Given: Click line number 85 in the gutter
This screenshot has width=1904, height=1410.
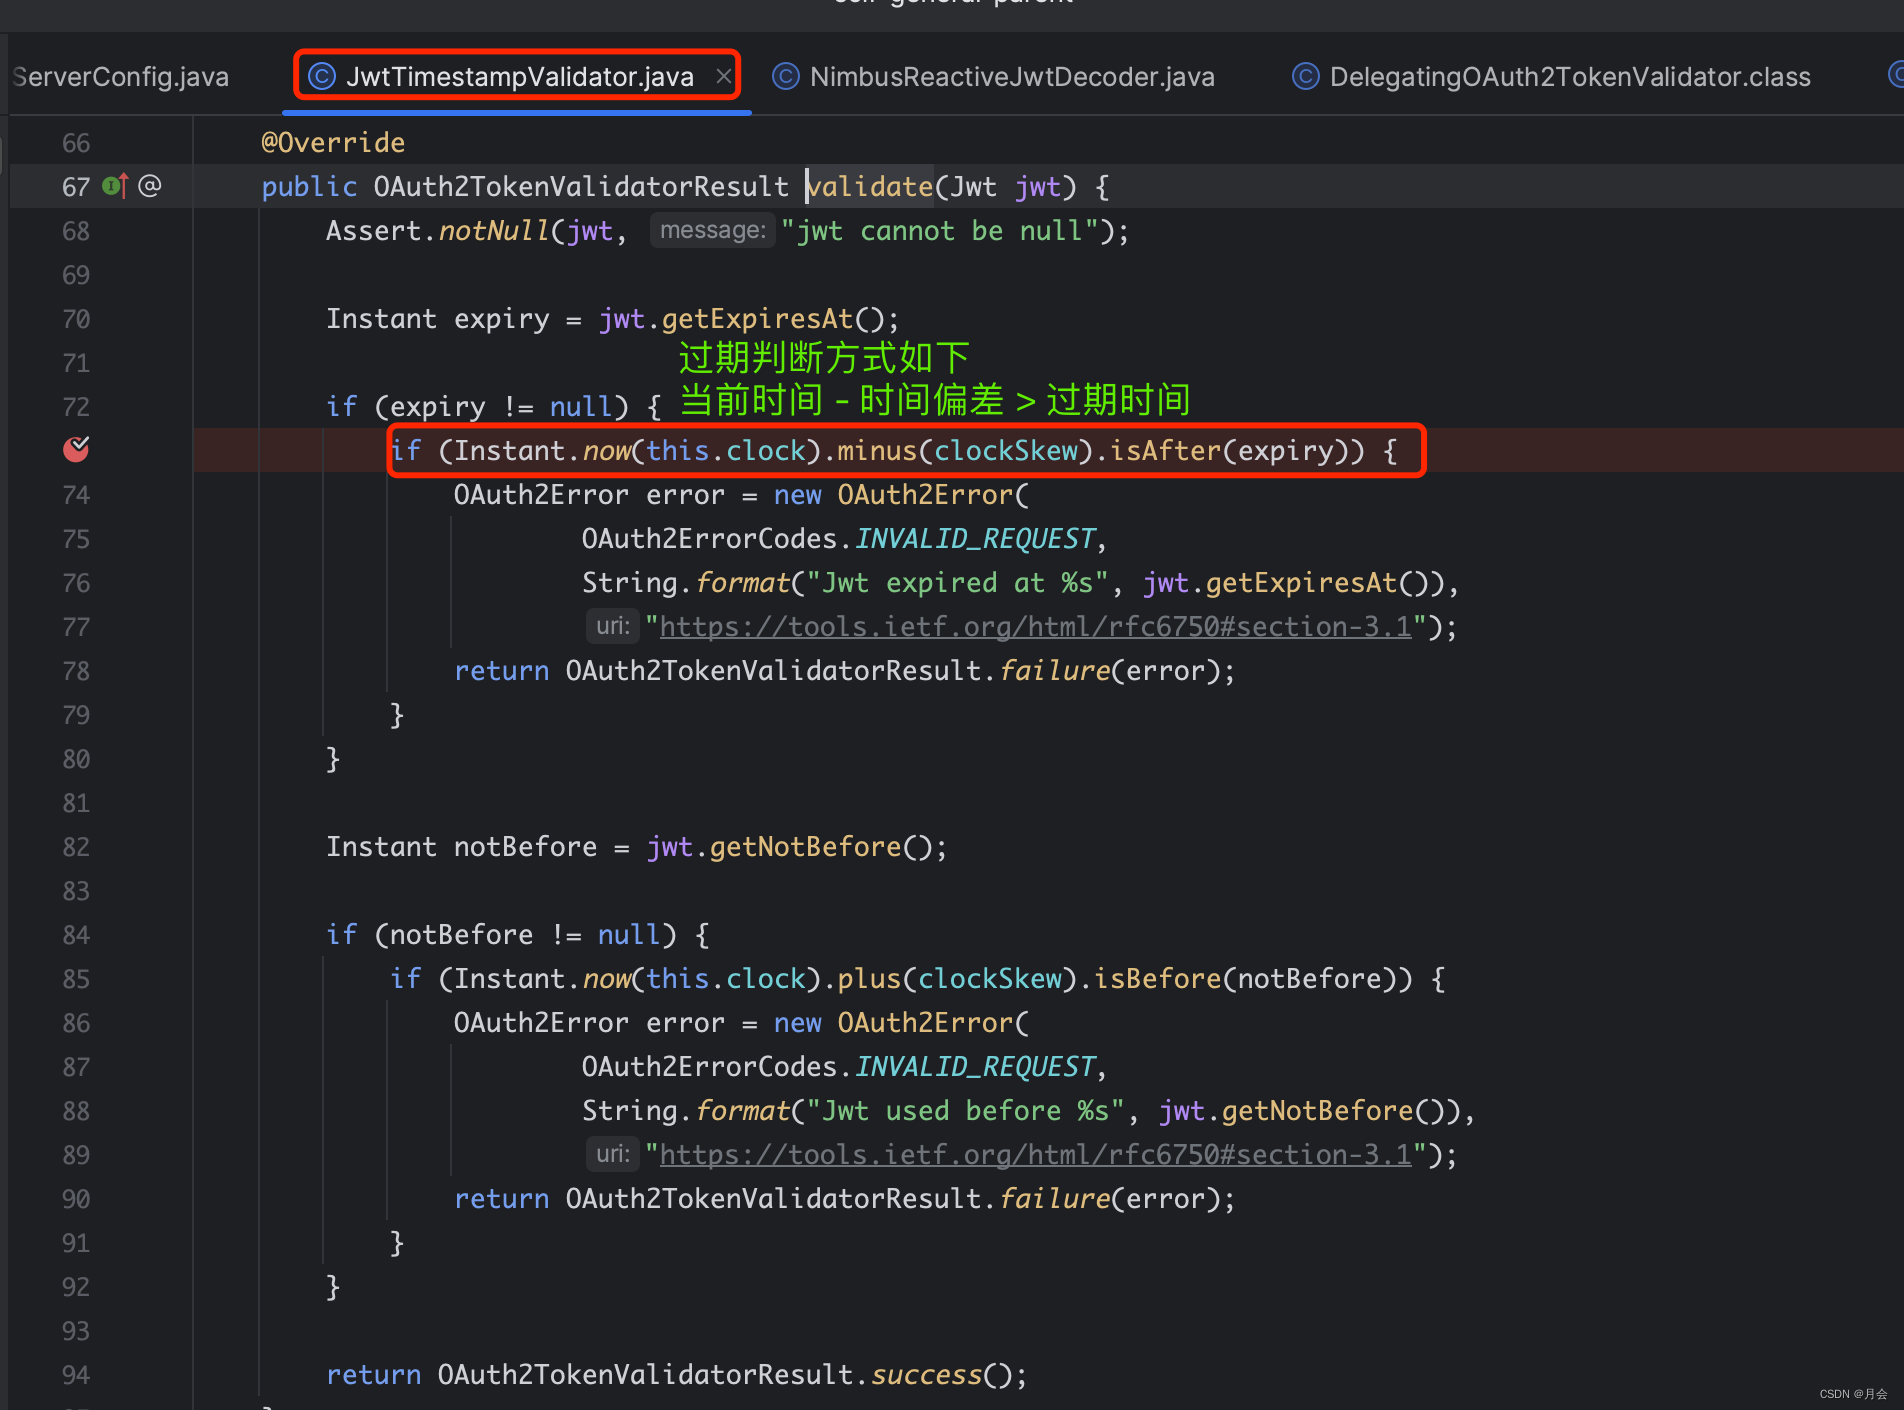Looking at the screenshot, I should 76,979.
